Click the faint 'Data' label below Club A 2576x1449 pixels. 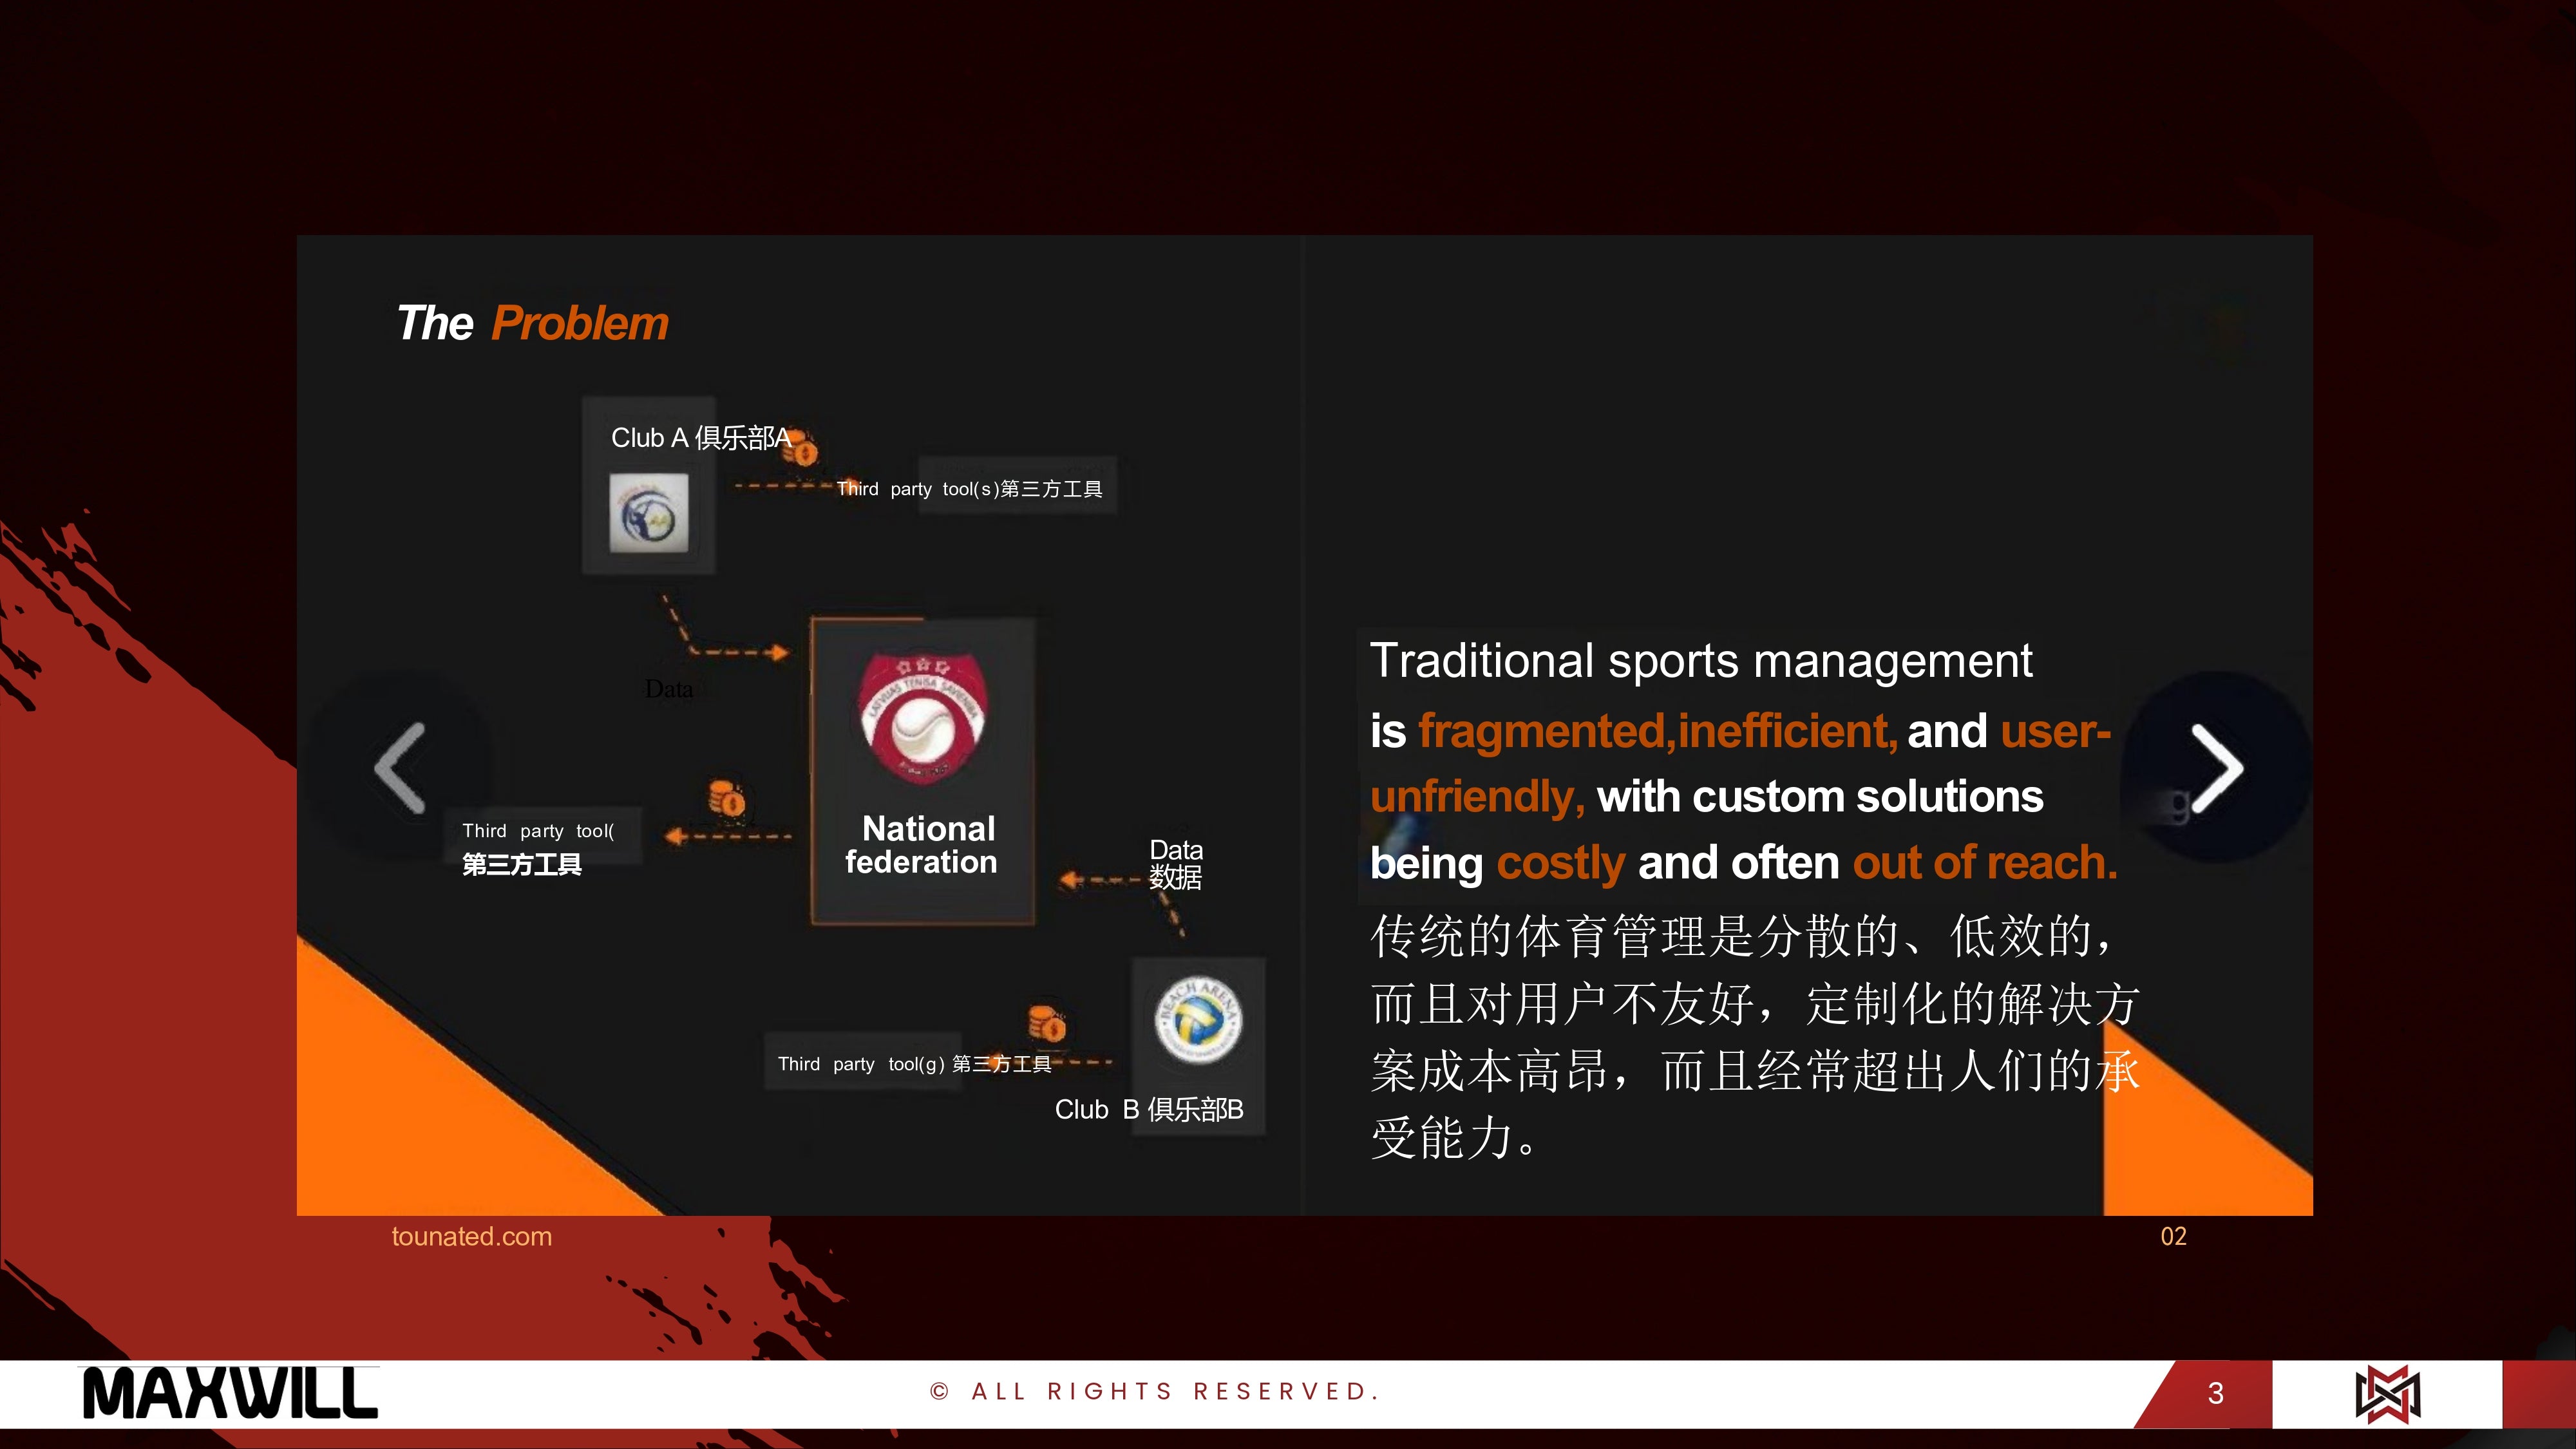tap(669, 689)
